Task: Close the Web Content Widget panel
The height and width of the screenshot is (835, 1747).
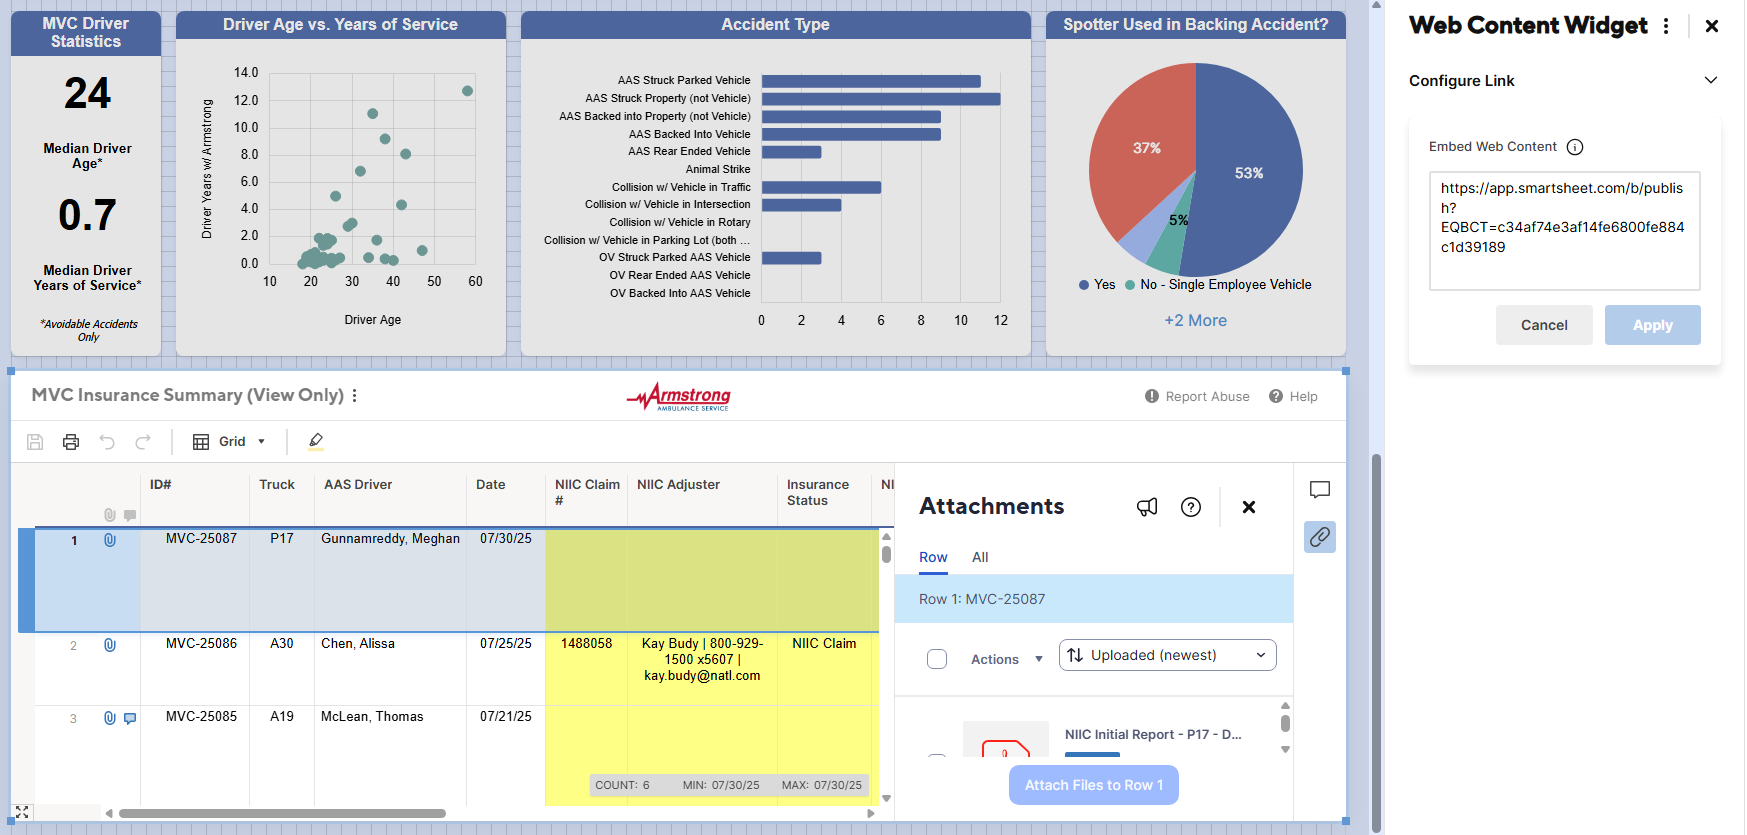Action: coord(1712,26)
